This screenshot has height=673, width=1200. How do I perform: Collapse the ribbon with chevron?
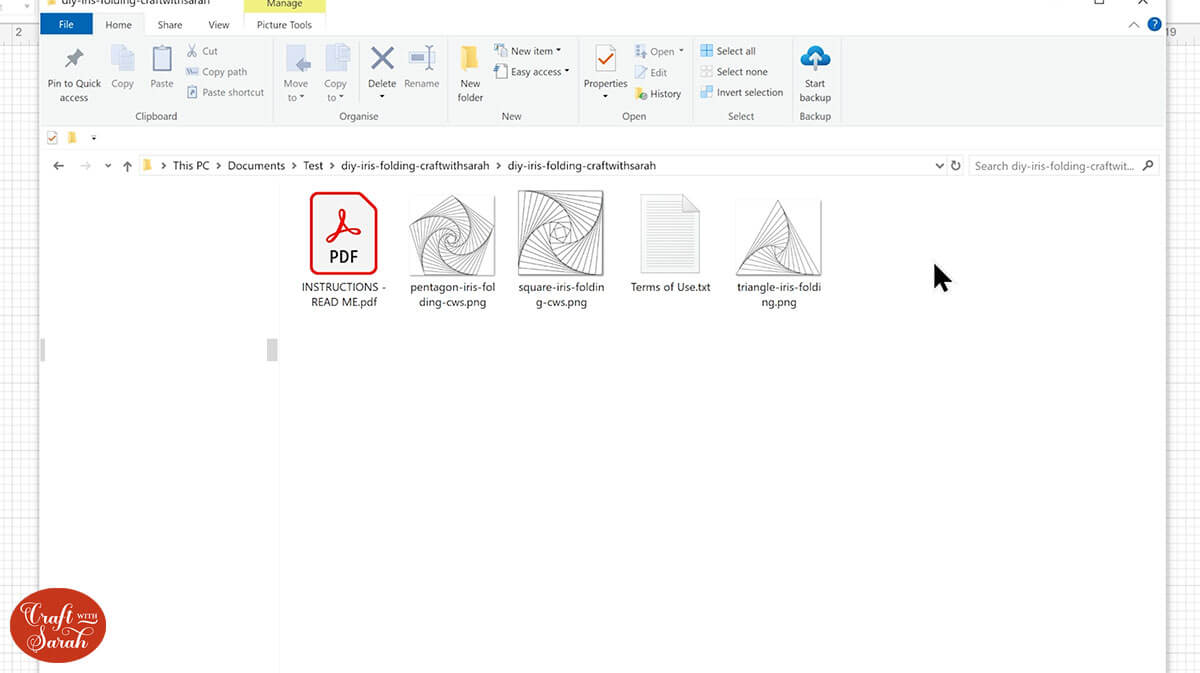click(1134, 24)
